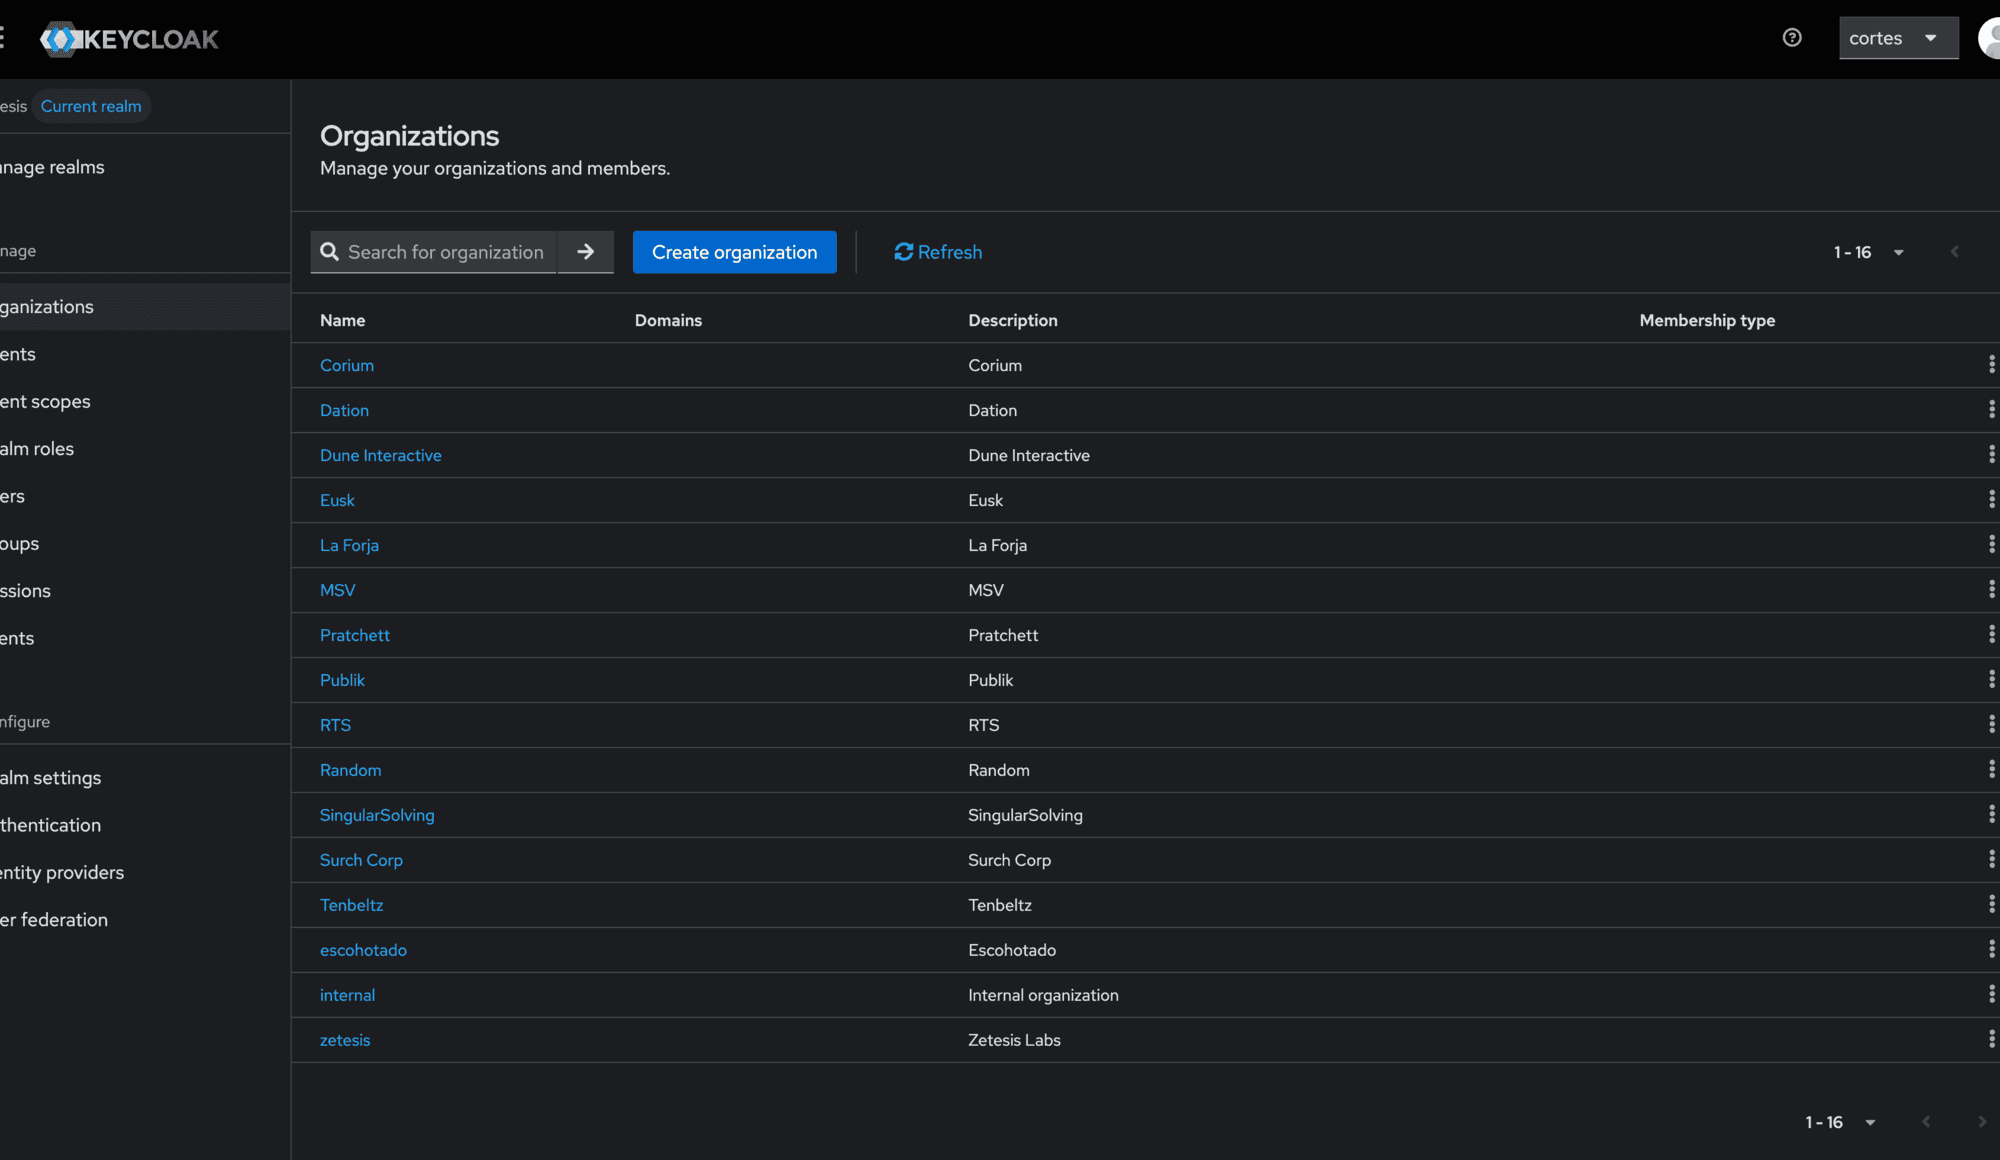Open kebab menu for internal row
Image resolution: width=2000 pixels, height=1160 pixels.
pyautogui.click(x=1991, y=995)
